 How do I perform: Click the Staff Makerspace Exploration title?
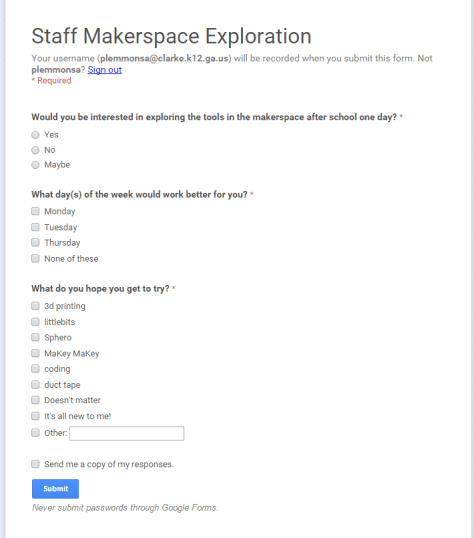[x=171, y=36]
